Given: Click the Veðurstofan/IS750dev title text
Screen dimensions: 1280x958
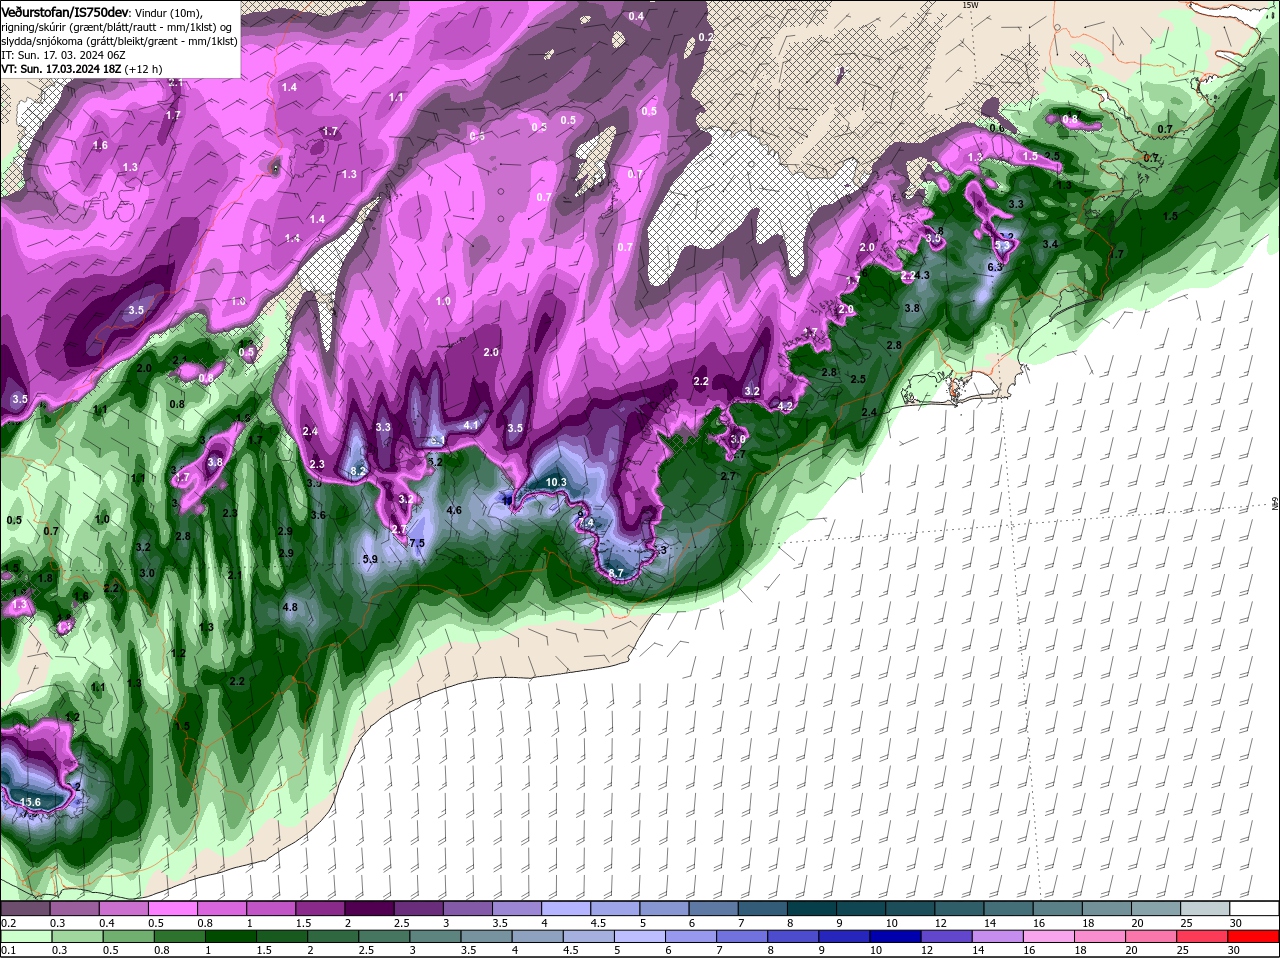Looking at the screenshot, I should point(65,11).
